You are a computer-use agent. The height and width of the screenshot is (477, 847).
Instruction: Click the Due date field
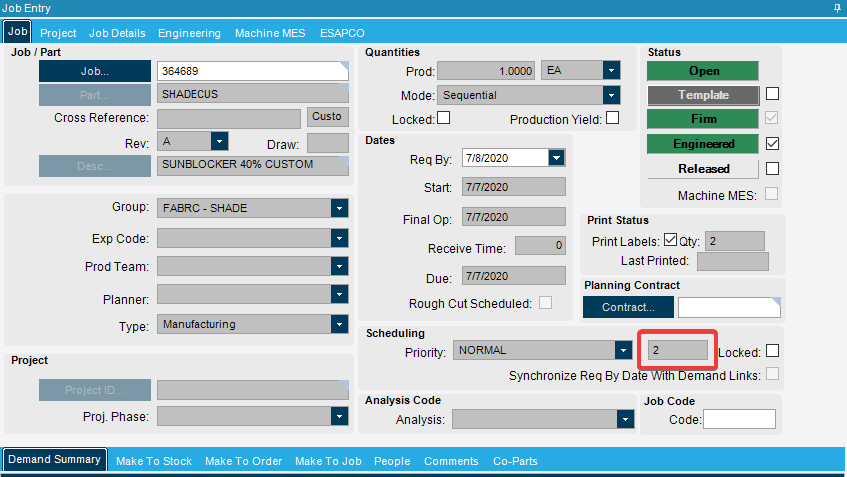click(514, 276)
